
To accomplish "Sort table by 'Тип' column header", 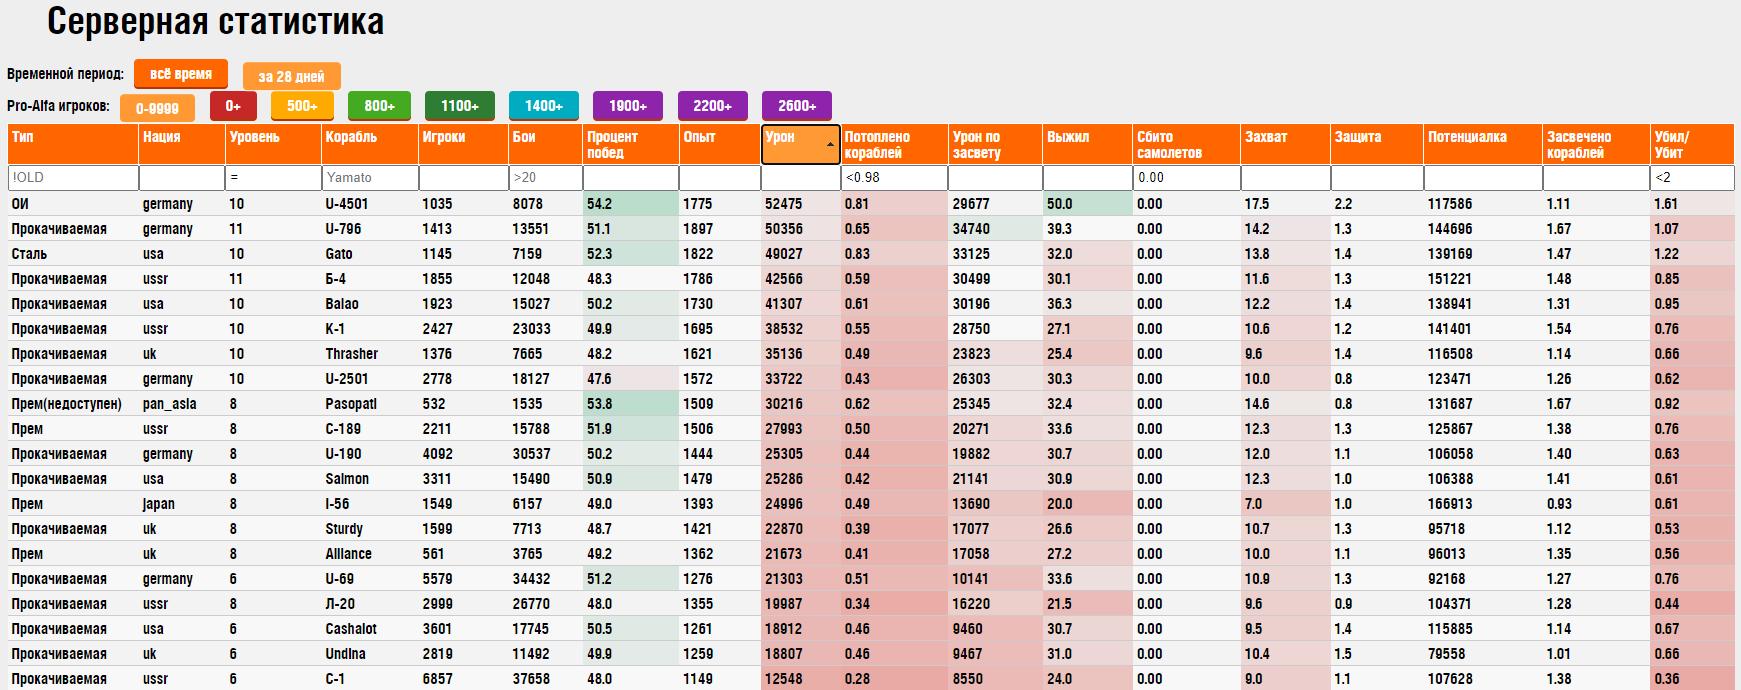I will click(x=73, y=144).
